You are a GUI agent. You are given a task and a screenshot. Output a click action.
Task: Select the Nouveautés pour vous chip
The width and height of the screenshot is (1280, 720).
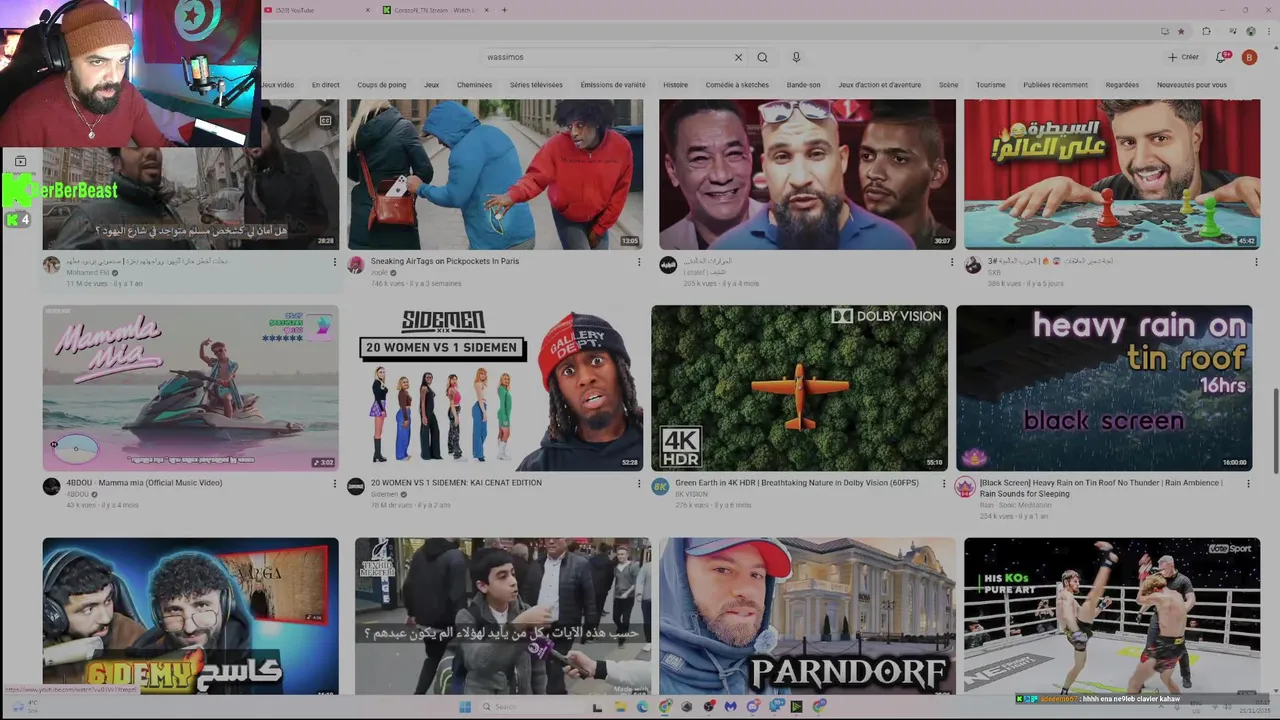tap(1192, 85)
